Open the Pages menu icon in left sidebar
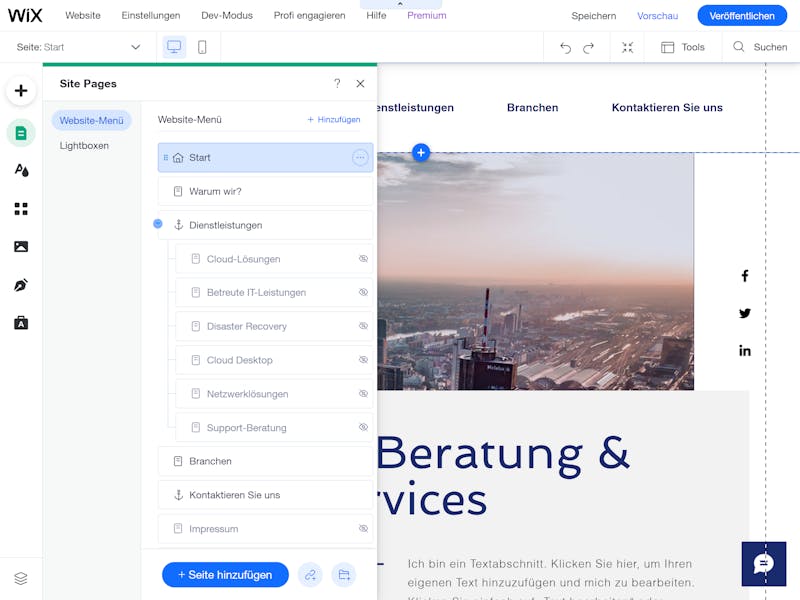 21,133
